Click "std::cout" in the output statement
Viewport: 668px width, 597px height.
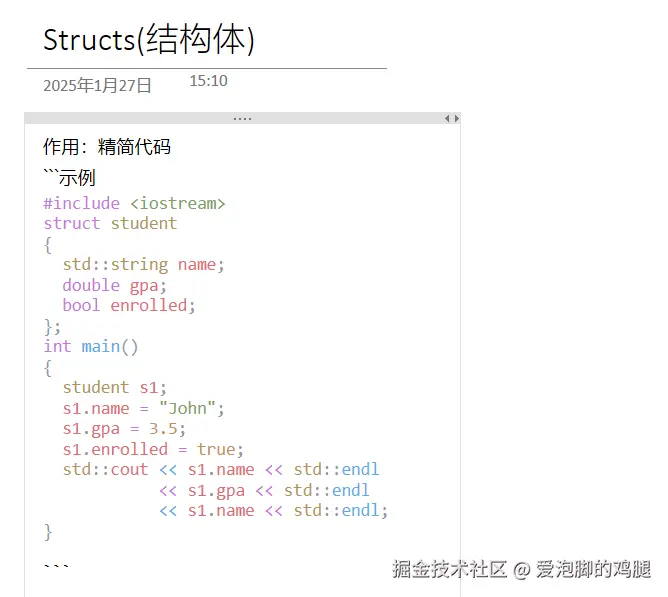click(105, 470)
